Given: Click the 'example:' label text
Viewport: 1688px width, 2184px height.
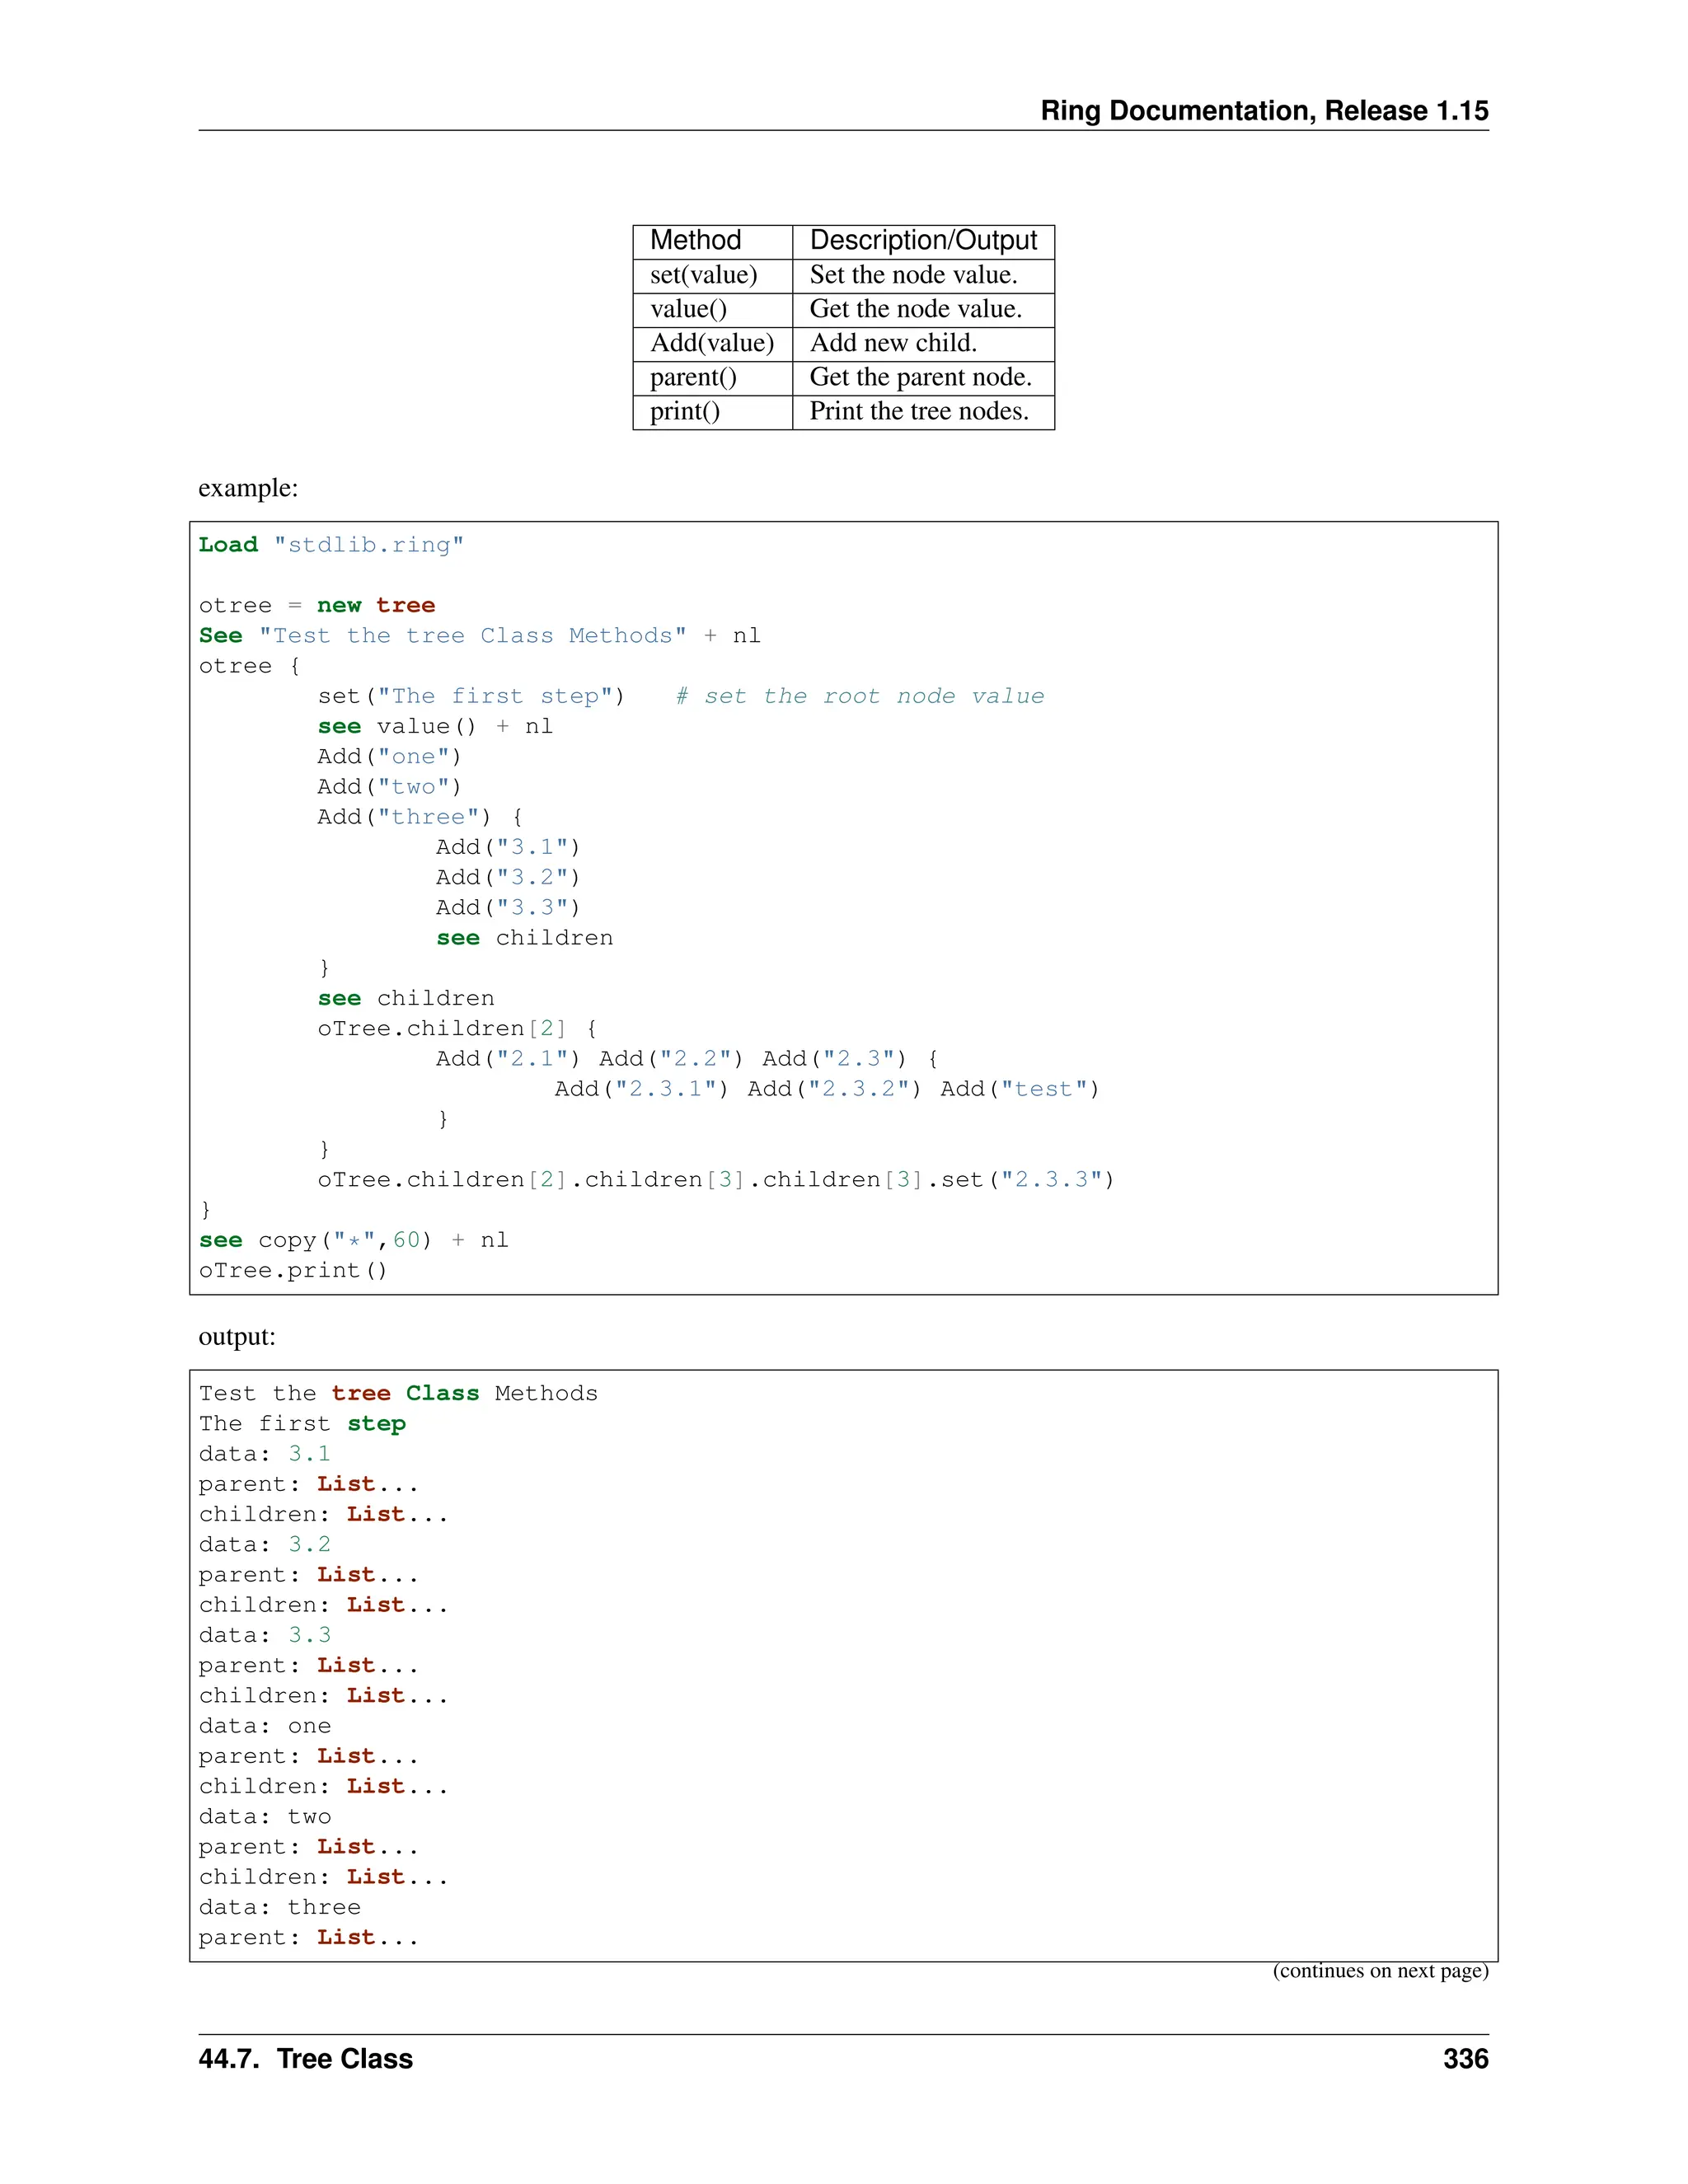Looking at the screenshot, I should (x=248, y=488).
